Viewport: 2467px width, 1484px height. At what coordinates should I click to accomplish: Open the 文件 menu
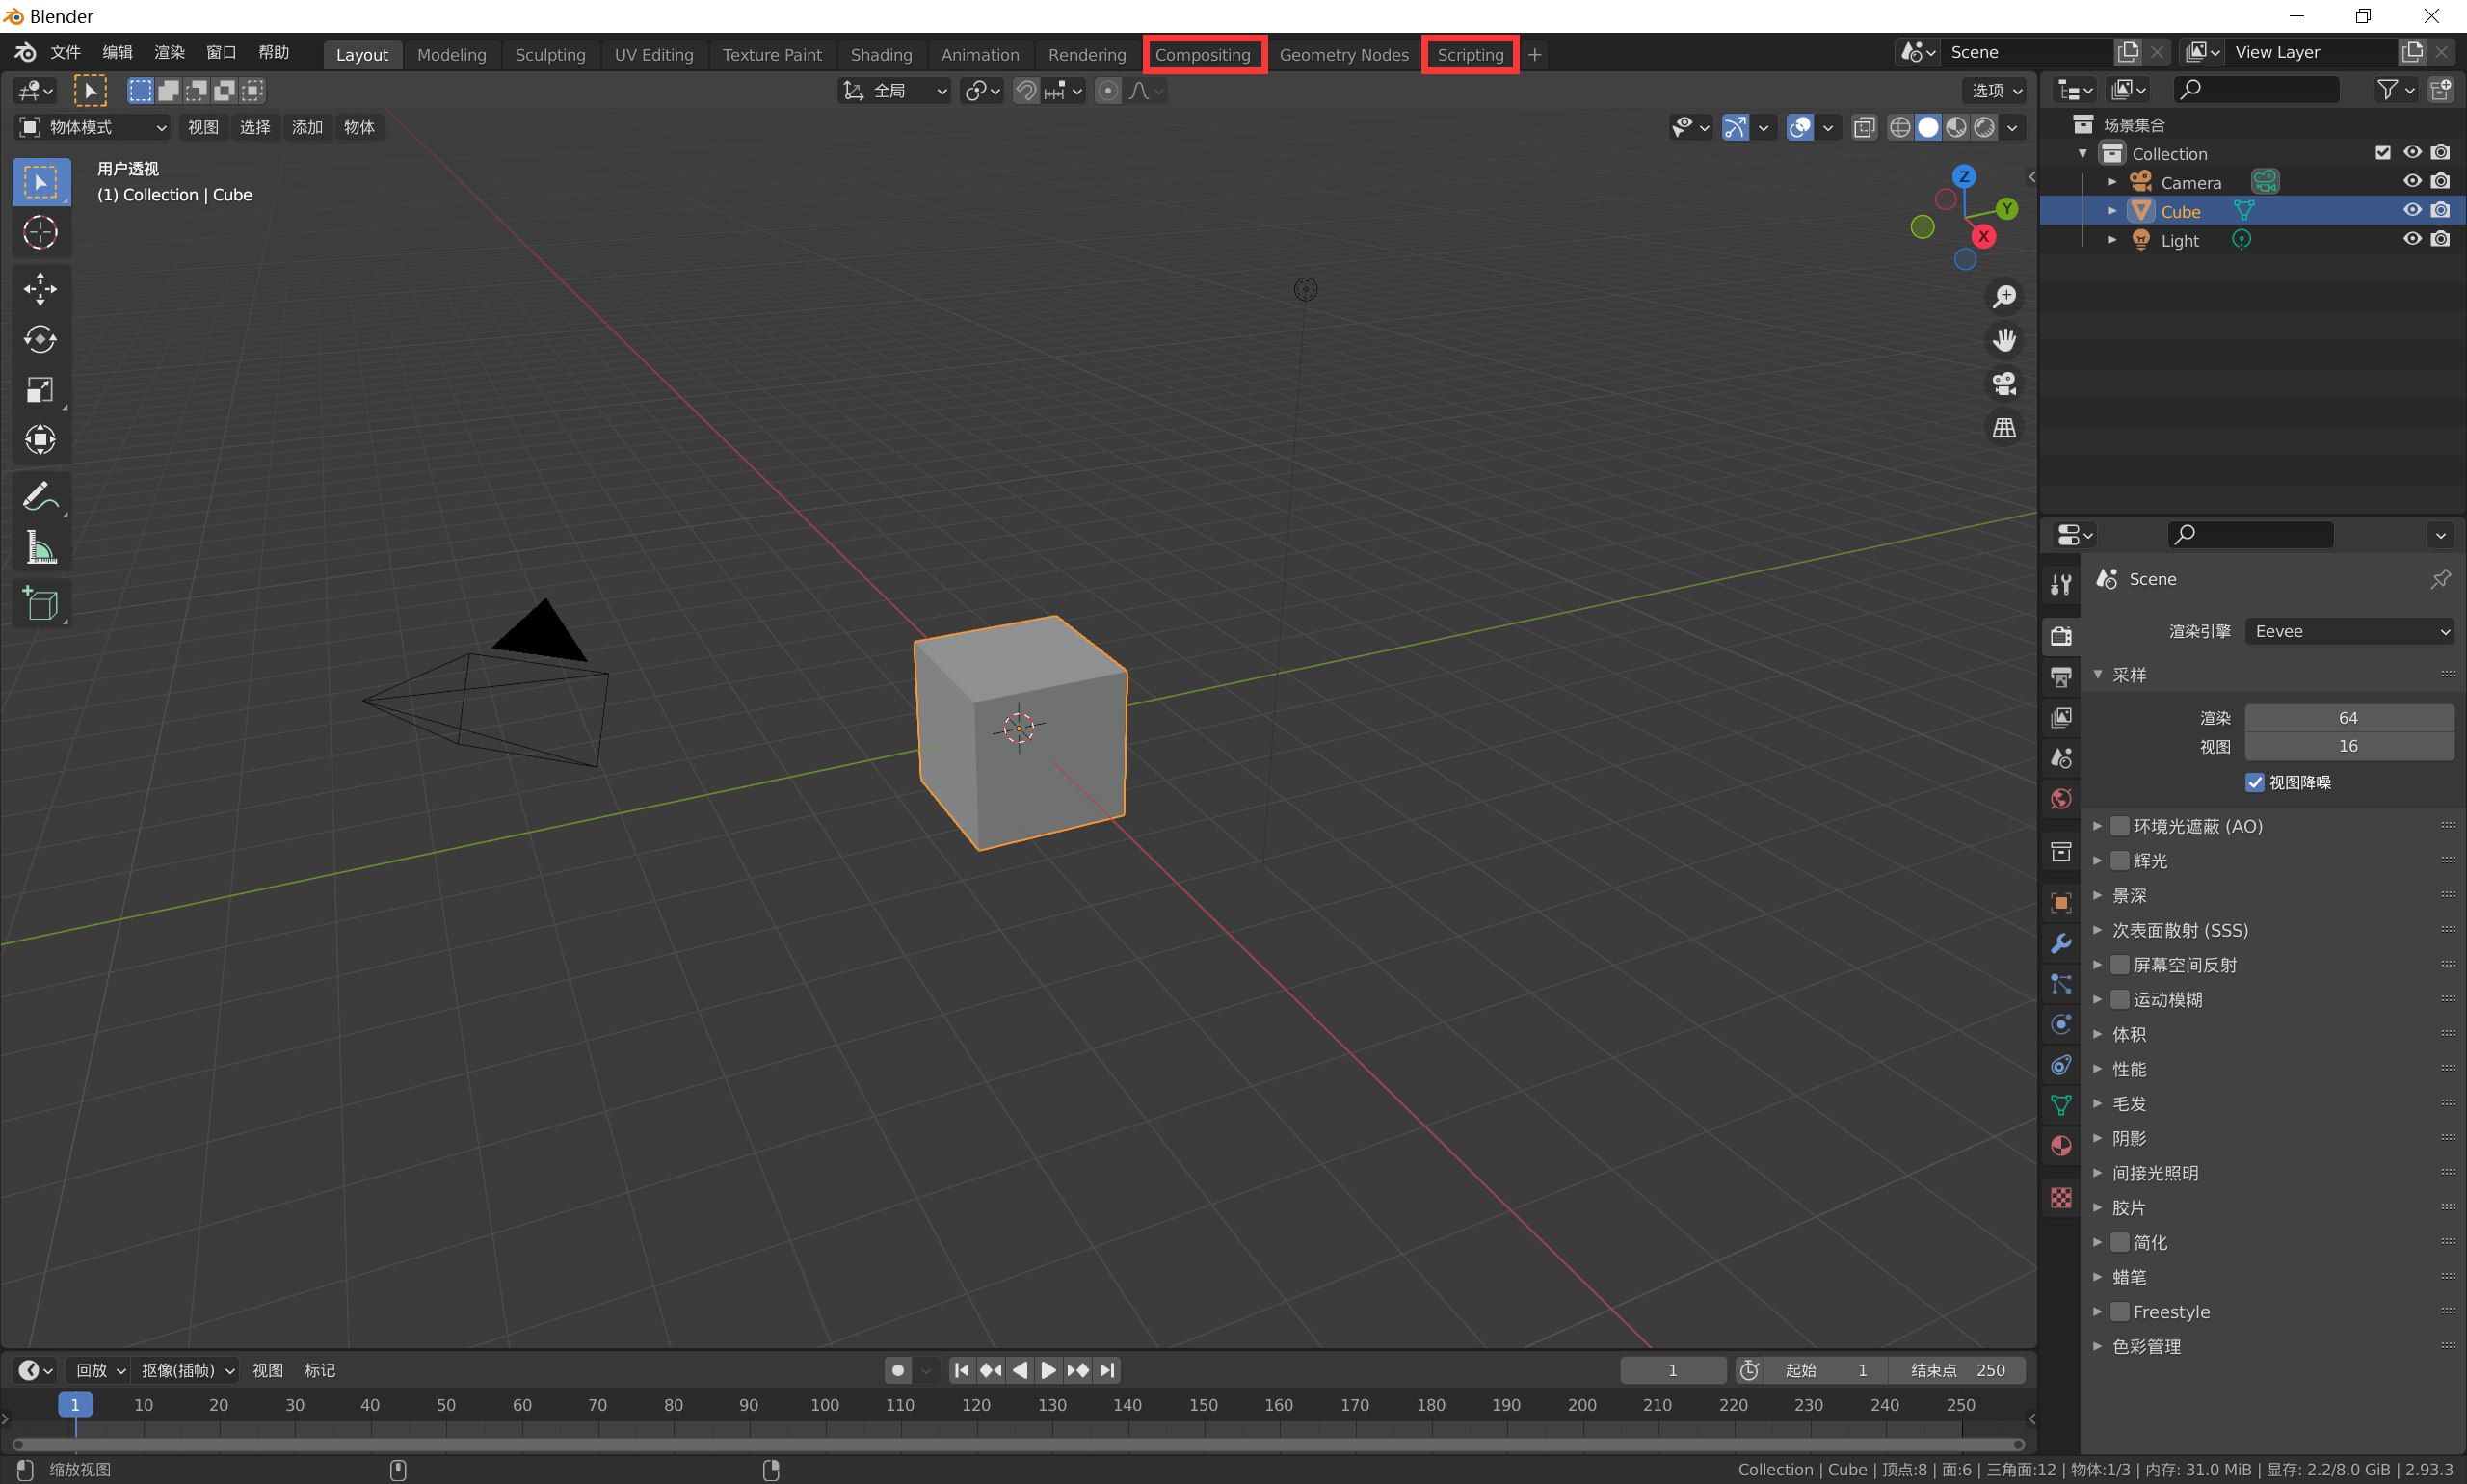tap(66, 53)
